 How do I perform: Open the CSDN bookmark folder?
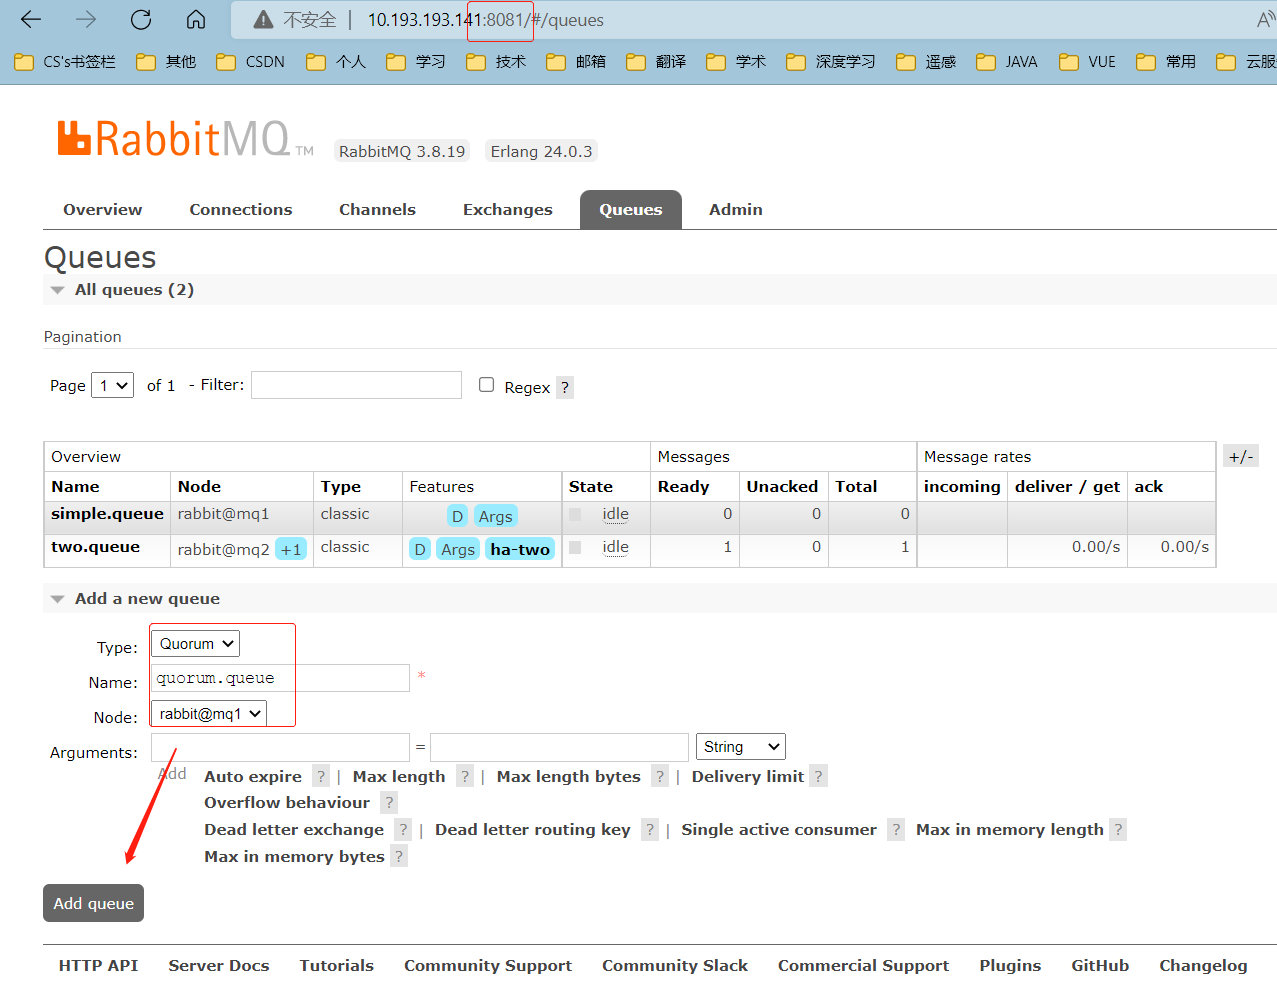pos(251,62)
